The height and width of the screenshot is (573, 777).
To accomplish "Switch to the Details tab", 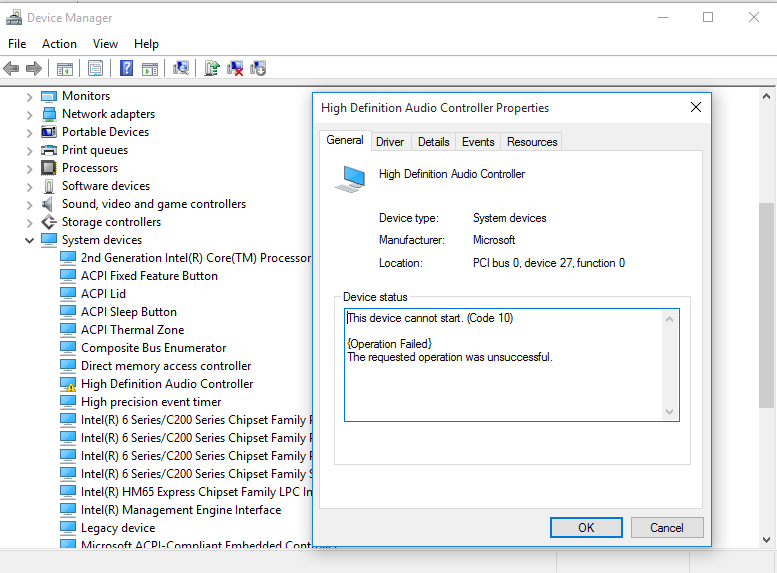I will (x=434, y=142).
